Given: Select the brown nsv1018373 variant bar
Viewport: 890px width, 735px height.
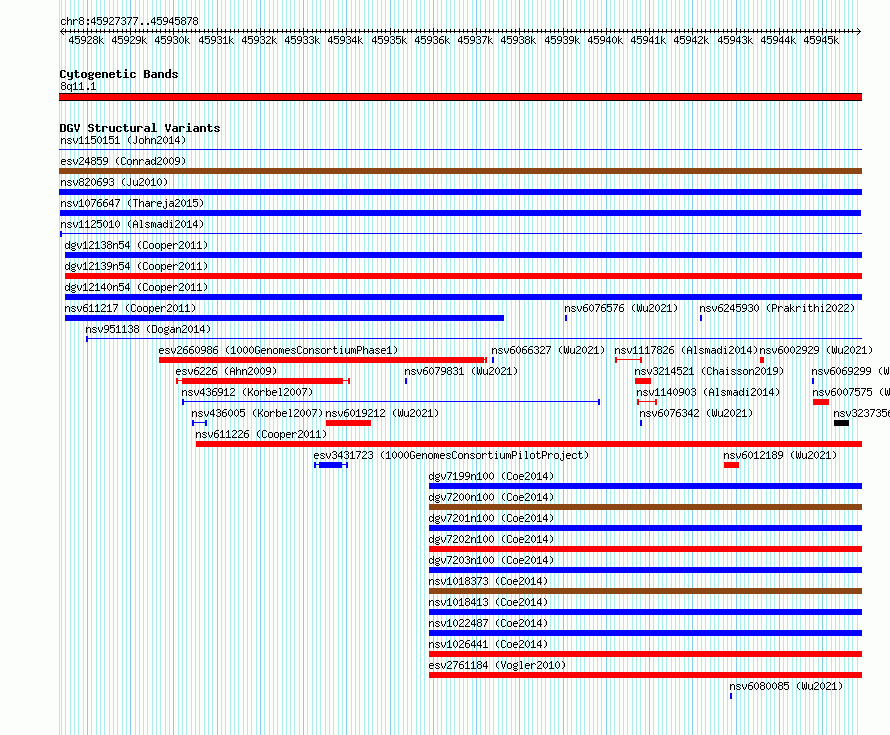Looking at the screenshot, I should 645,591.
